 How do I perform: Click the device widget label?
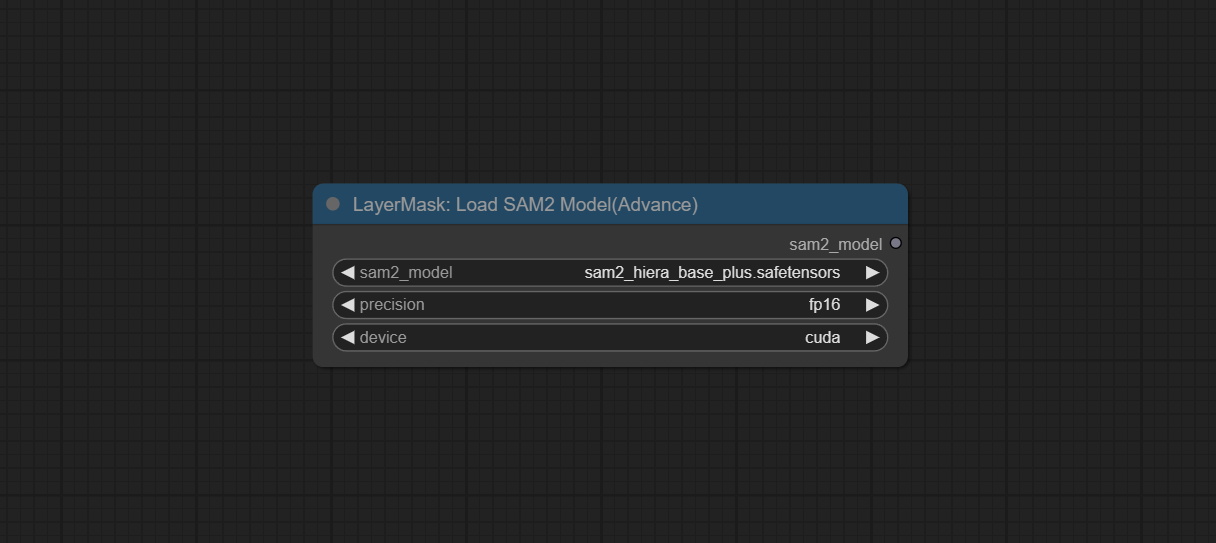(383, 338)
